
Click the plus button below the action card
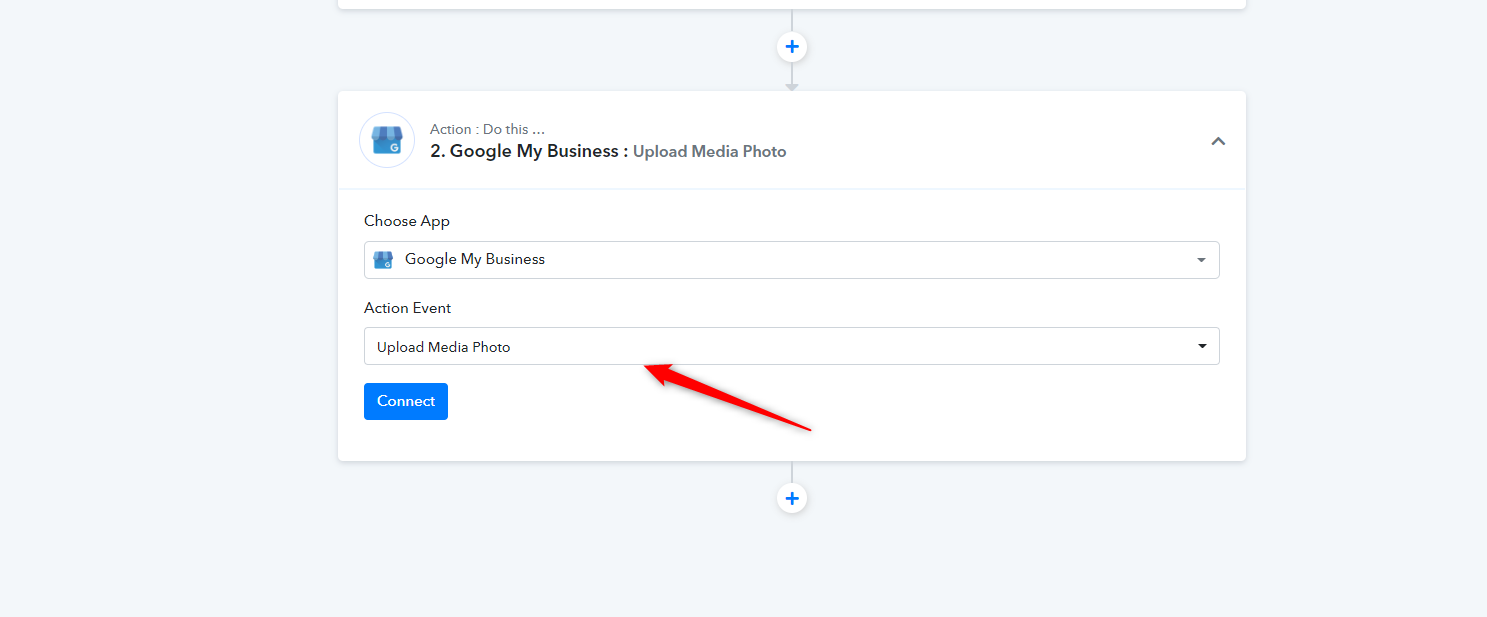point(792,498)
